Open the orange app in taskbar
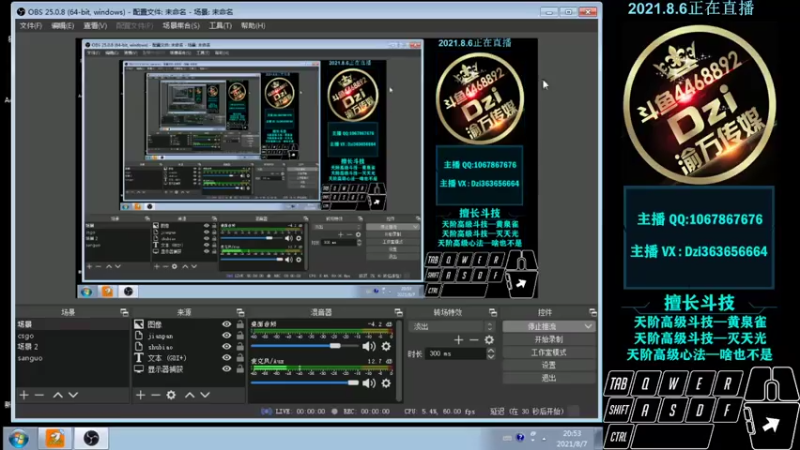The image size is (800, 450). click(x=55, y=439)
